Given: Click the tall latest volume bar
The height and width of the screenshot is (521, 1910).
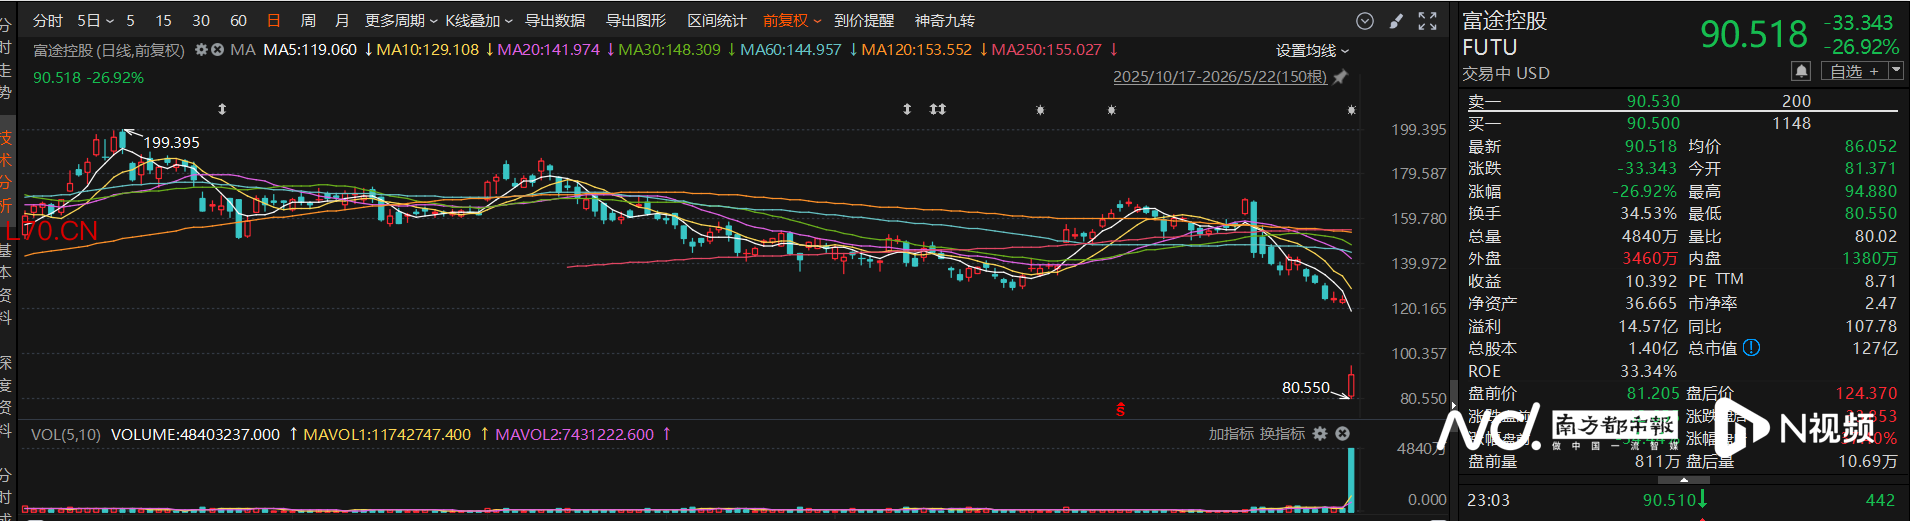Looking at the screenshot, I should pyautogui.click(x=1351, y=479).
